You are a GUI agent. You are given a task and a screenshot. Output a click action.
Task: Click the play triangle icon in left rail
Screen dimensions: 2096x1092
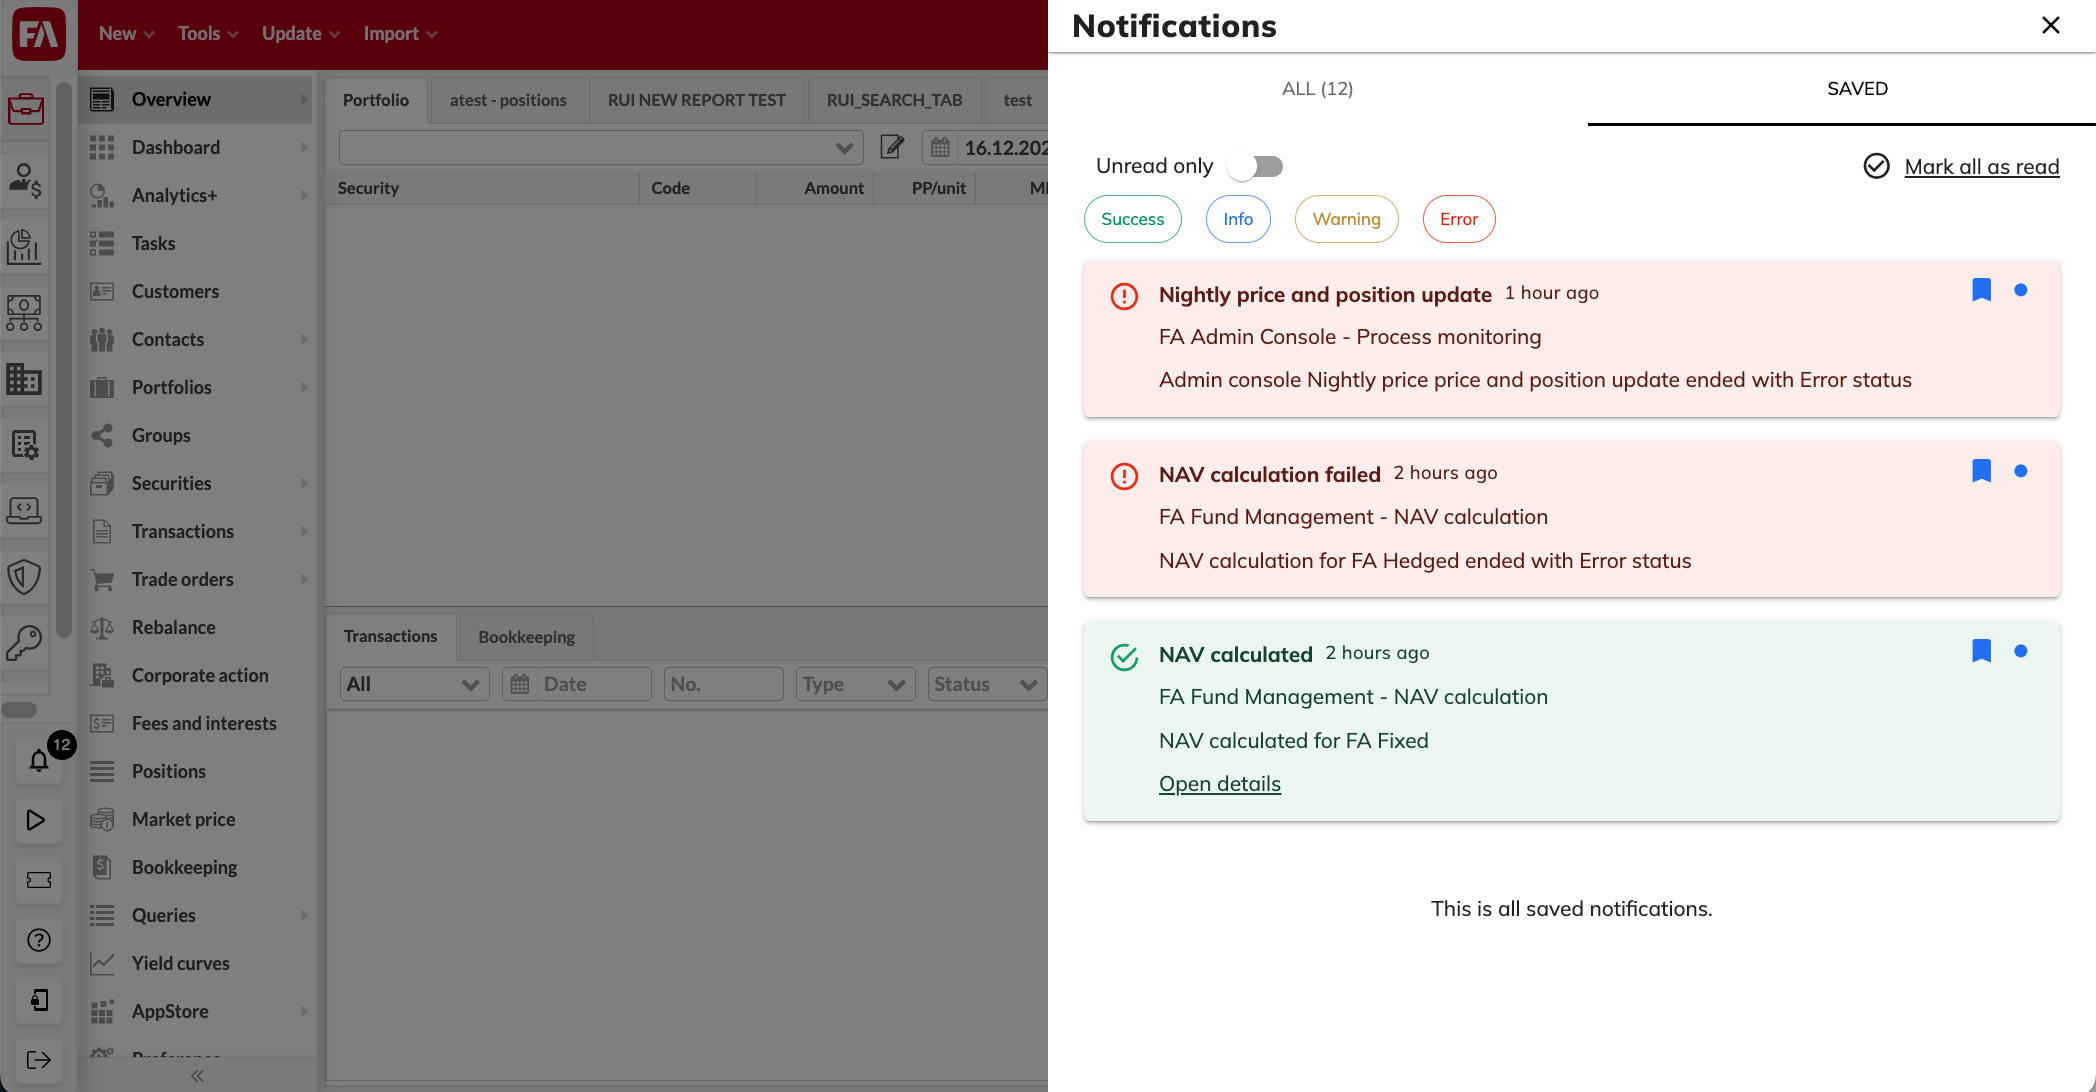(x=37, y=820)
